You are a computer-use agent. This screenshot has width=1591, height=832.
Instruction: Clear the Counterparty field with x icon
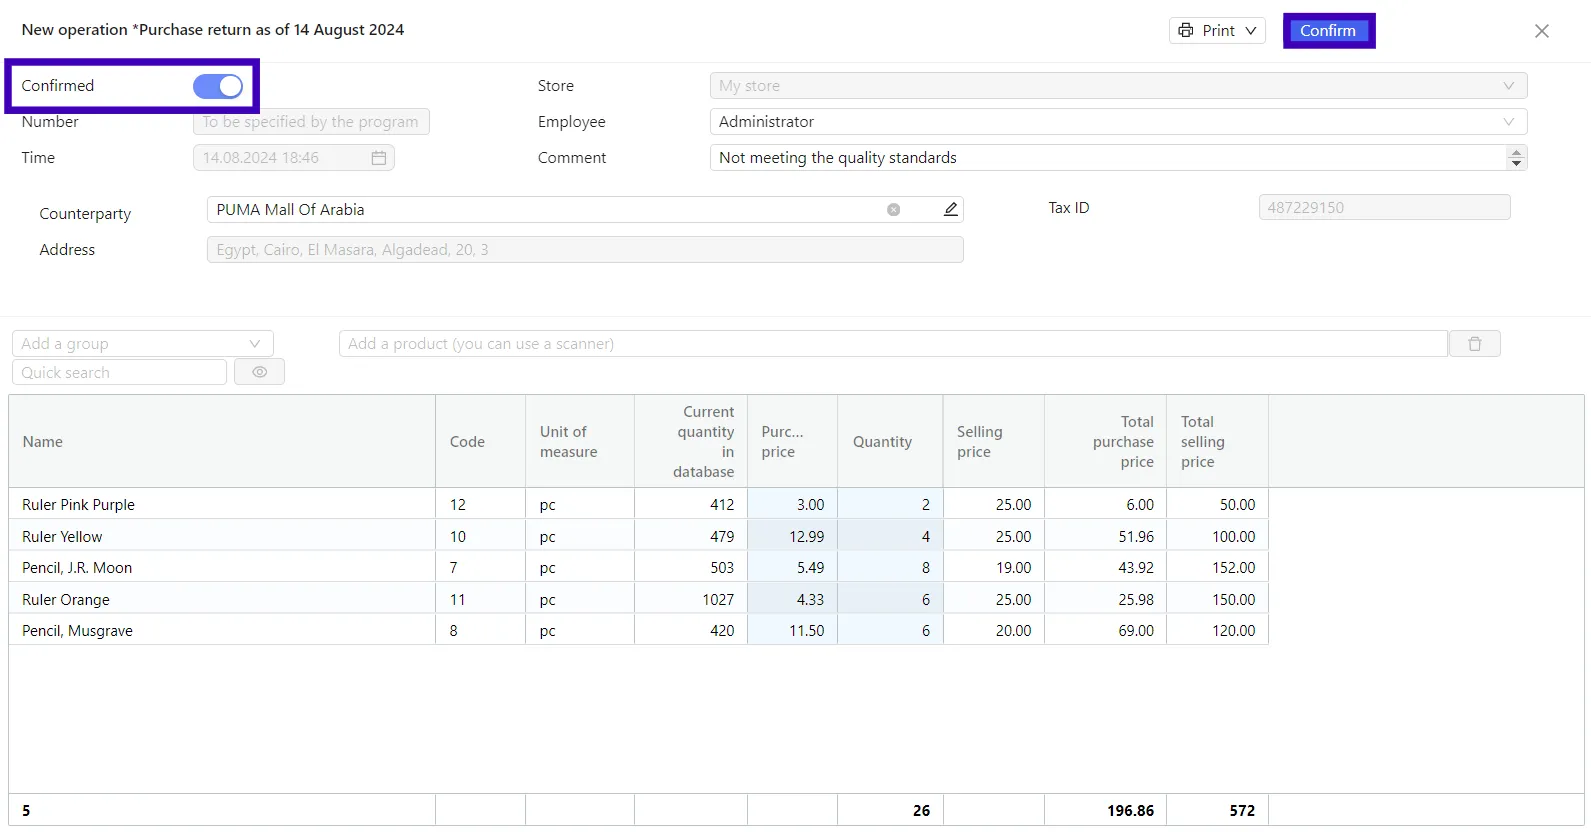click(x=893, y=210)
